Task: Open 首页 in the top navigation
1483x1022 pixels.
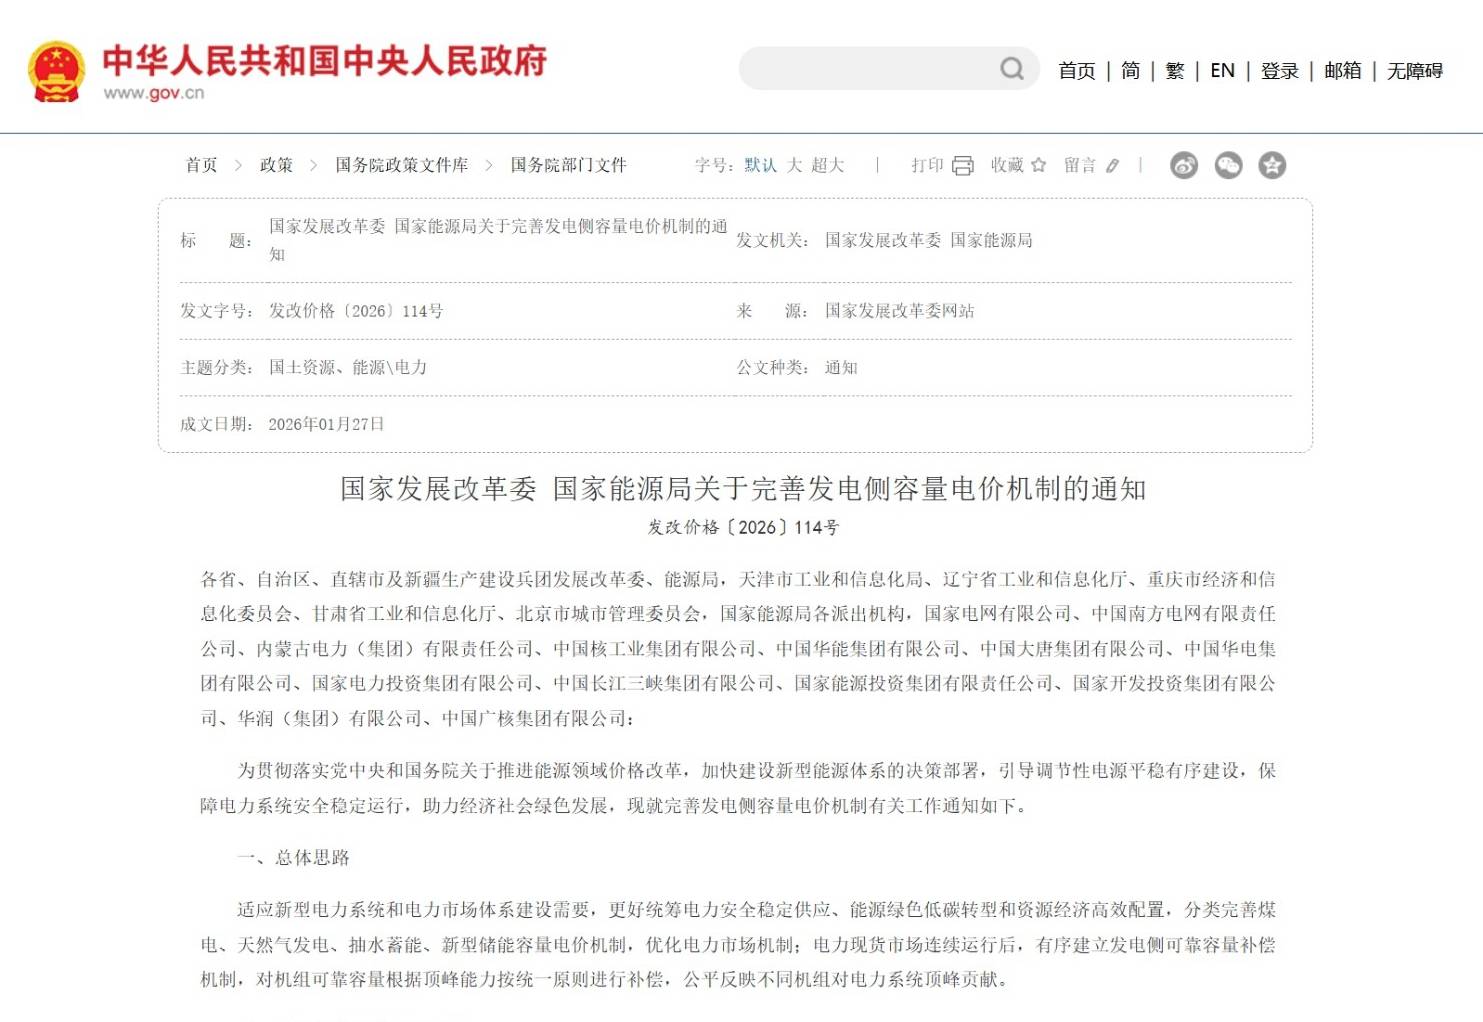Action: tap(1077, 71)
